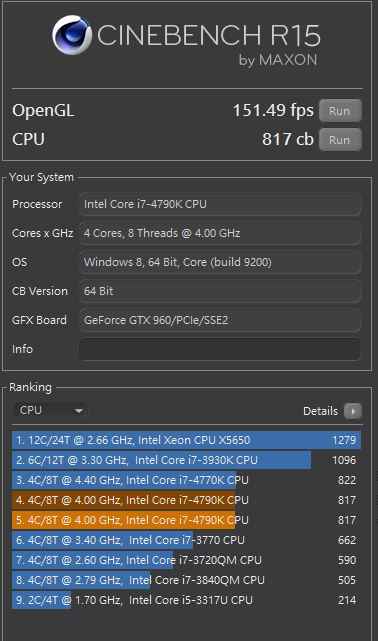Click the OS field showing Windows 8
Viewport: 378px width, 641px height.
[x=220, y=262]
